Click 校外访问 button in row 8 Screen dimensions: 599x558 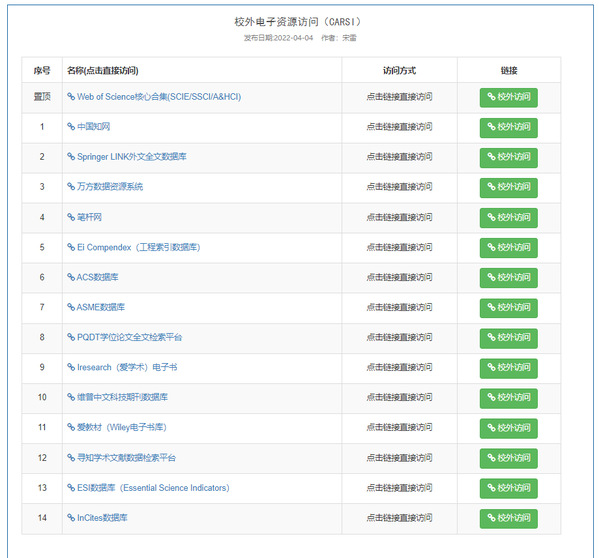(508, 338)
